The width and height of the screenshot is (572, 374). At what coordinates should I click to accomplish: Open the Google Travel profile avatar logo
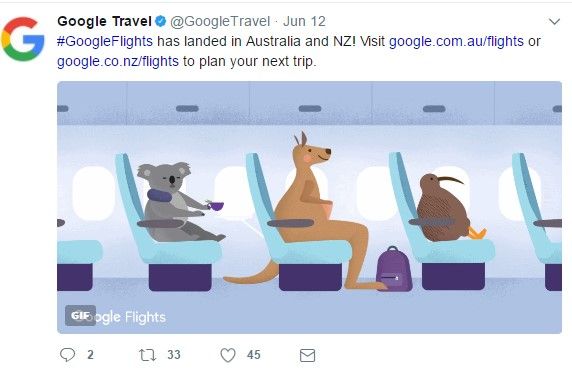click(x=23, y=39)
